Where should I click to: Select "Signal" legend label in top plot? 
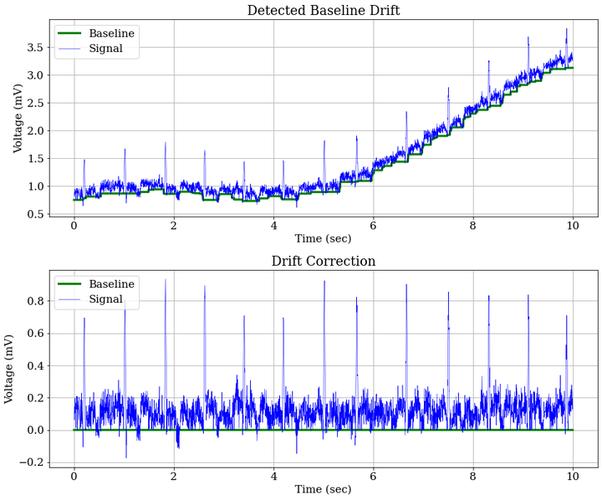pos(106,48)
